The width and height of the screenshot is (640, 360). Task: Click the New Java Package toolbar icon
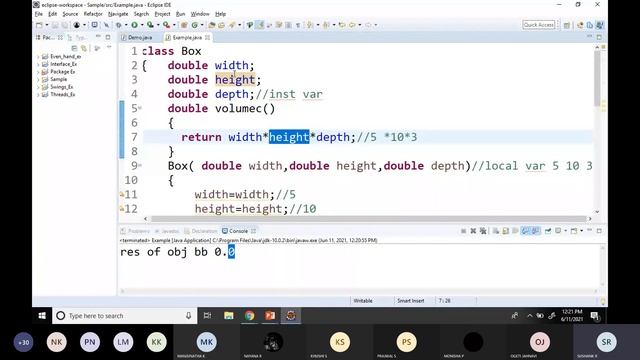point(184,25)
